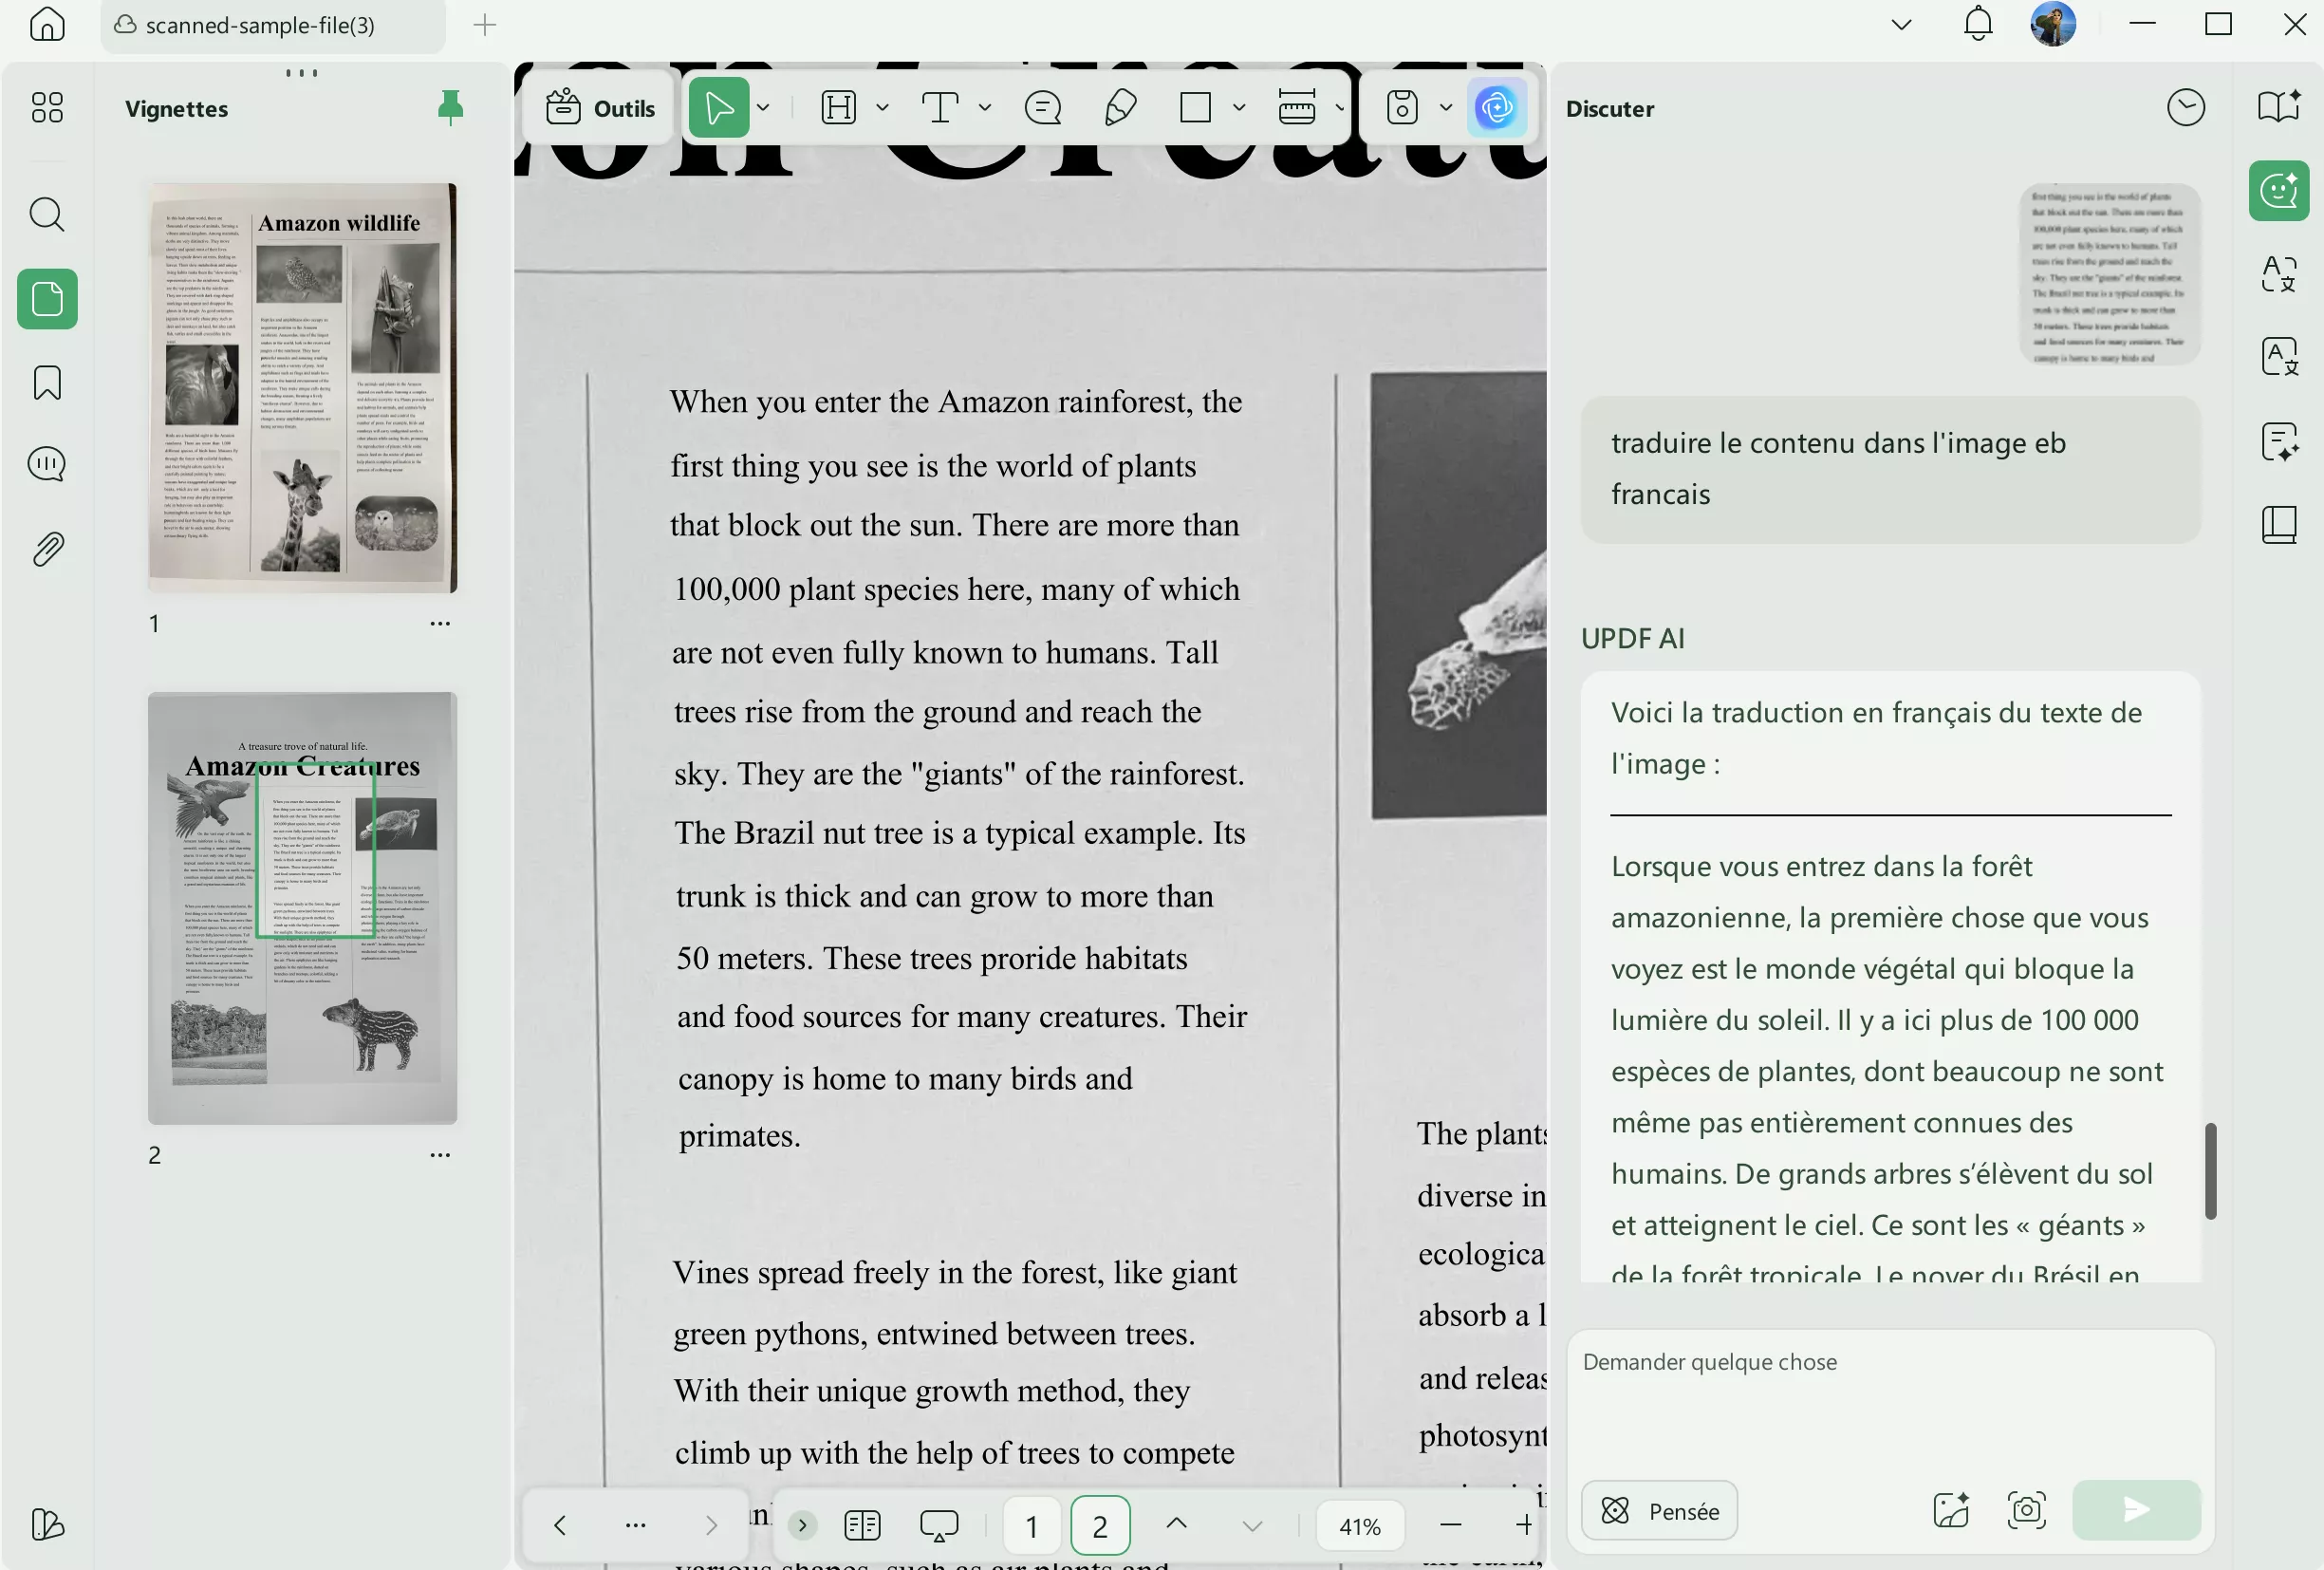Send the chat message

pyautogui.click(x=2136, y=1510)
